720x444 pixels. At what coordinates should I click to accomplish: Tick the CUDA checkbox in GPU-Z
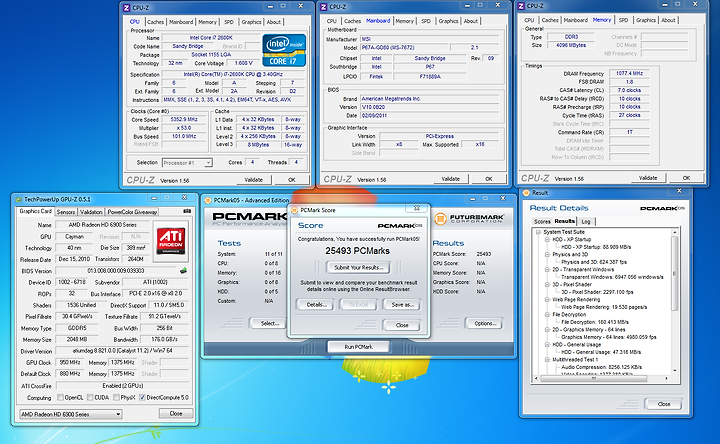click(90, 397)
